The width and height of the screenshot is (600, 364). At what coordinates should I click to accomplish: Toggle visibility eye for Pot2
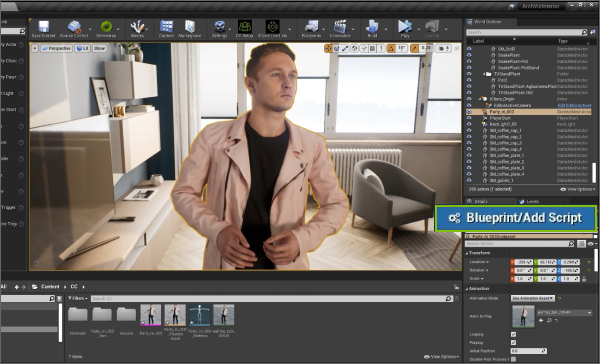469,80
